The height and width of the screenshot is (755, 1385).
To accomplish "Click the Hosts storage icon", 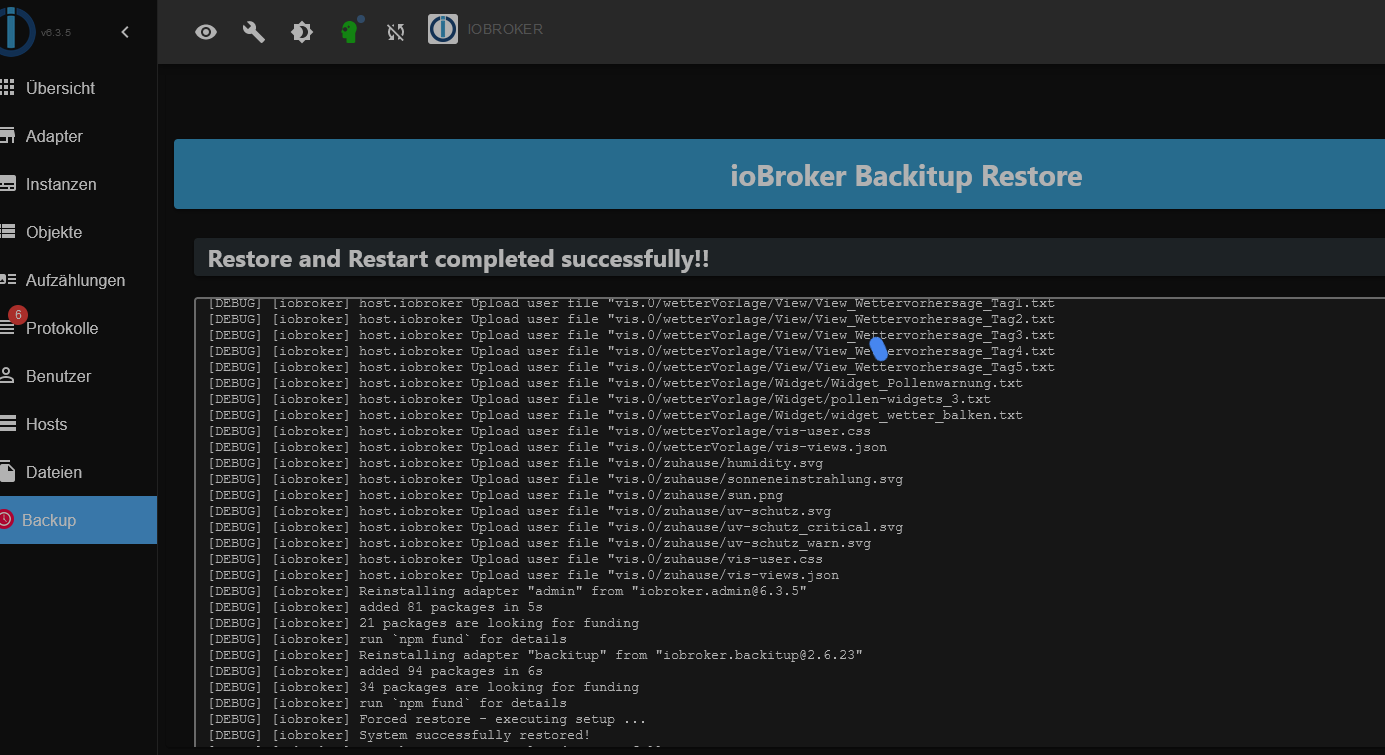I will tap(6, 424).
